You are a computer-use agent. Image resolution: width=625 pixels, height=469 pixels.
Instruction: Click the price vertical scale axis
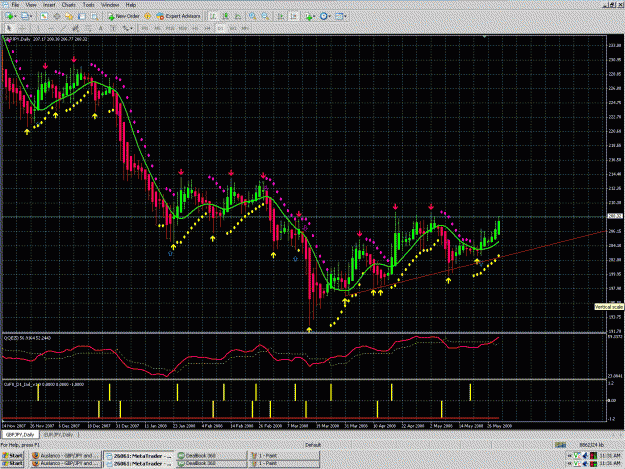pos(615,183)
